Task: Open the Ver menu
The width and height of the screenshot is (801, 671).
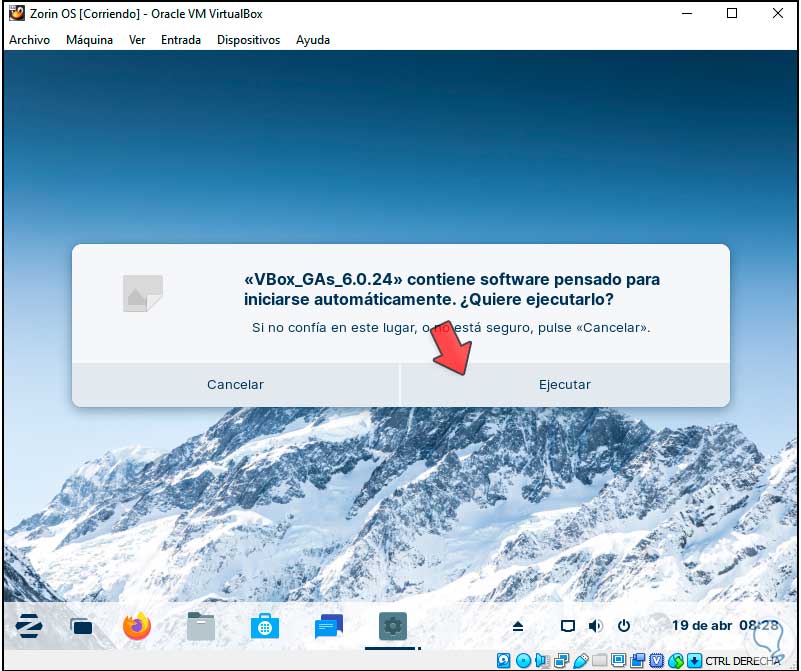Action: 137,40
